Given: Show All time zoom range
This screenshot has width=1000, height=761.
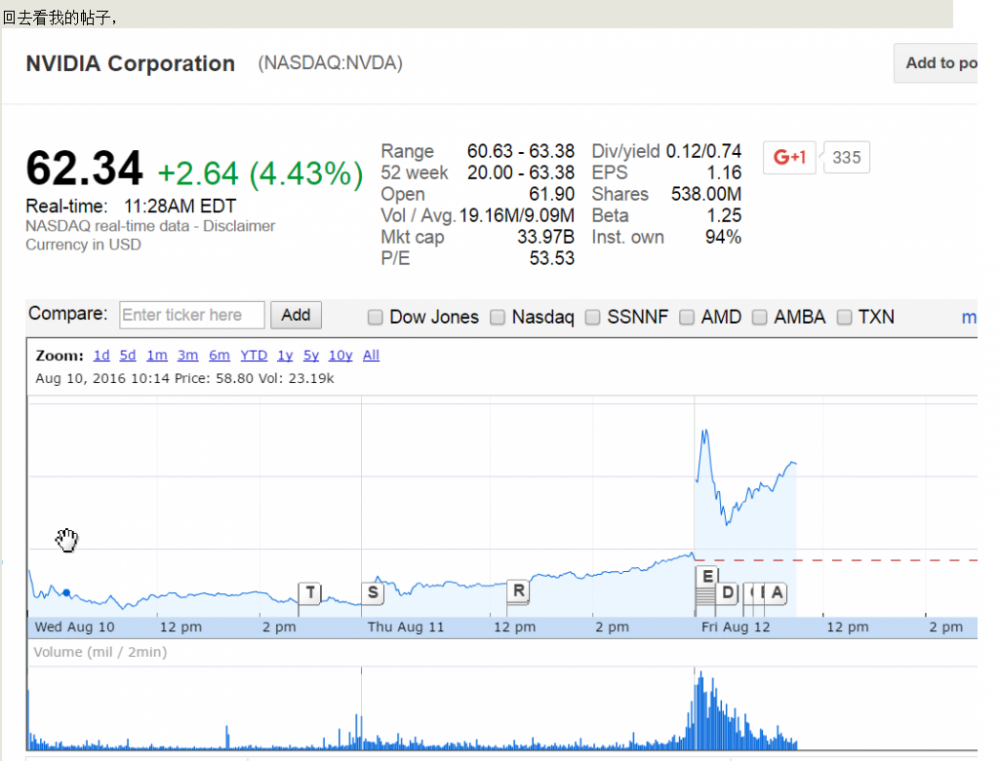Looking at the screenshot, I should coord(371,356).
